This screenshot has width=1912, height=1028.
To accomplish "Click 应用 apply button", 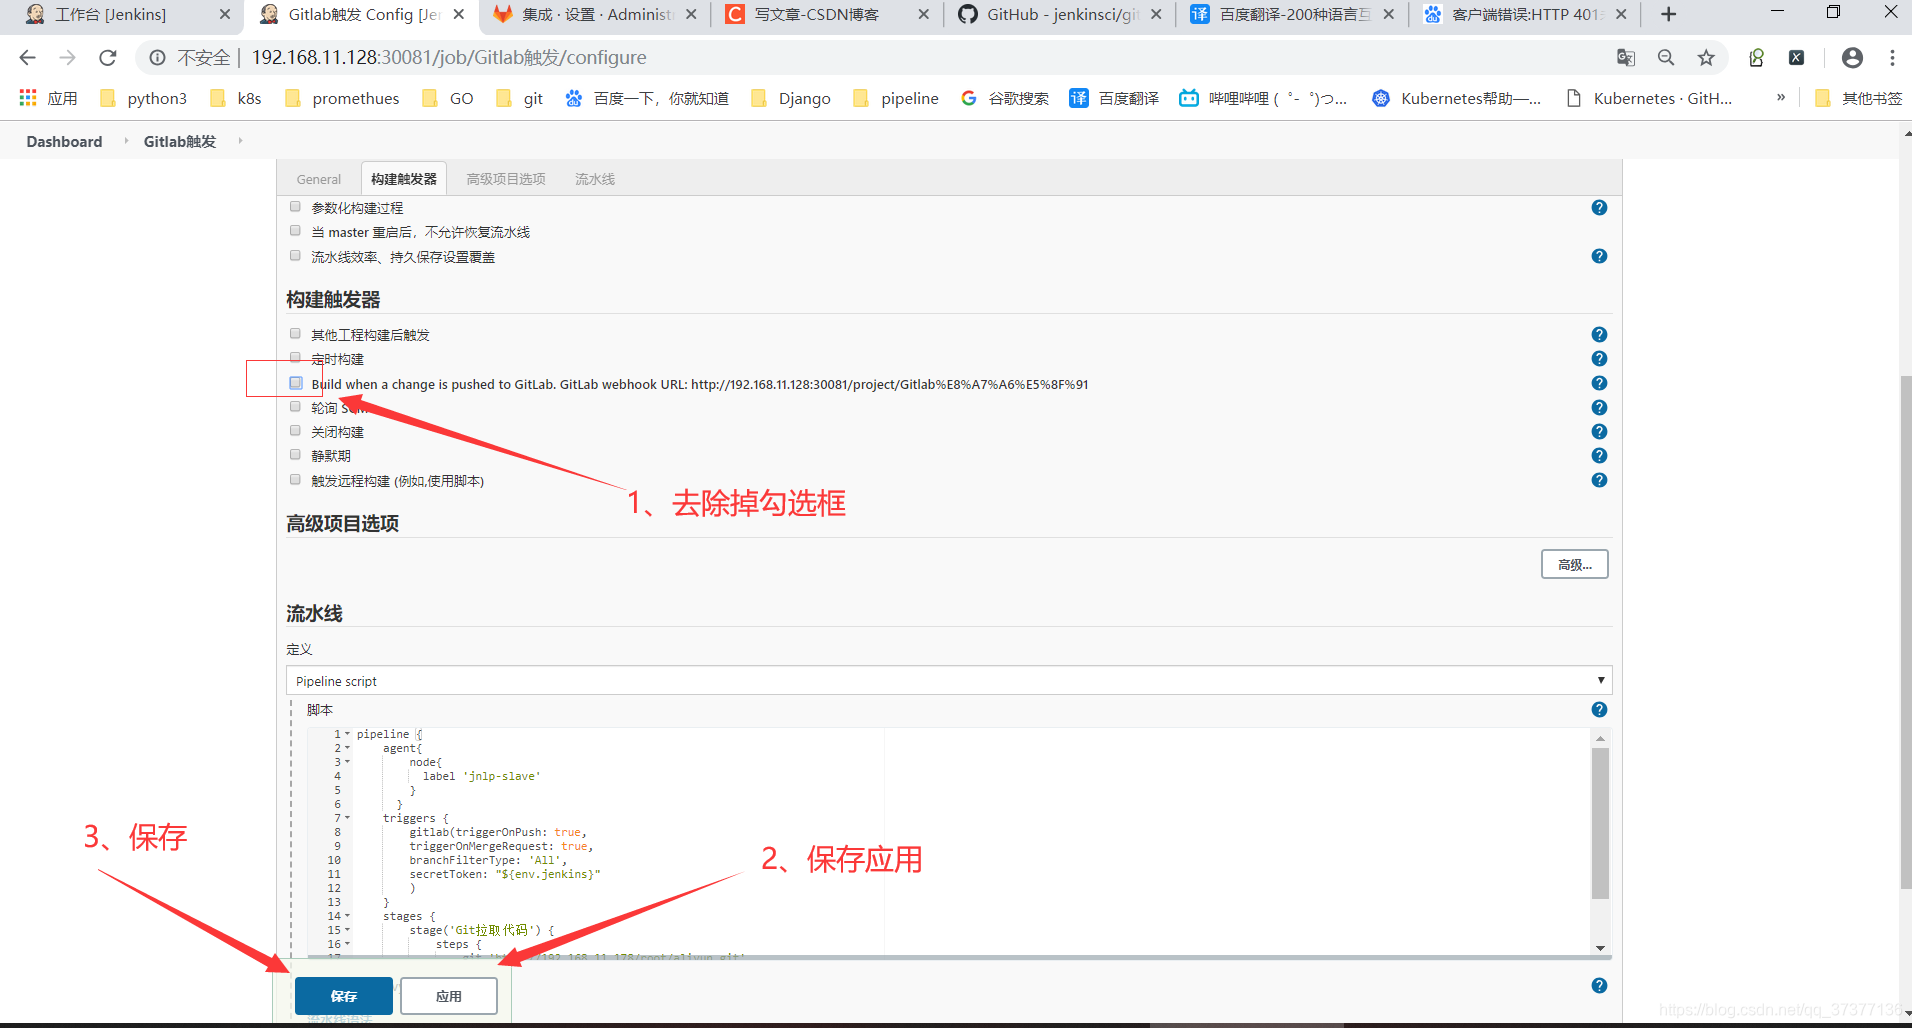I will click(449, 996).
